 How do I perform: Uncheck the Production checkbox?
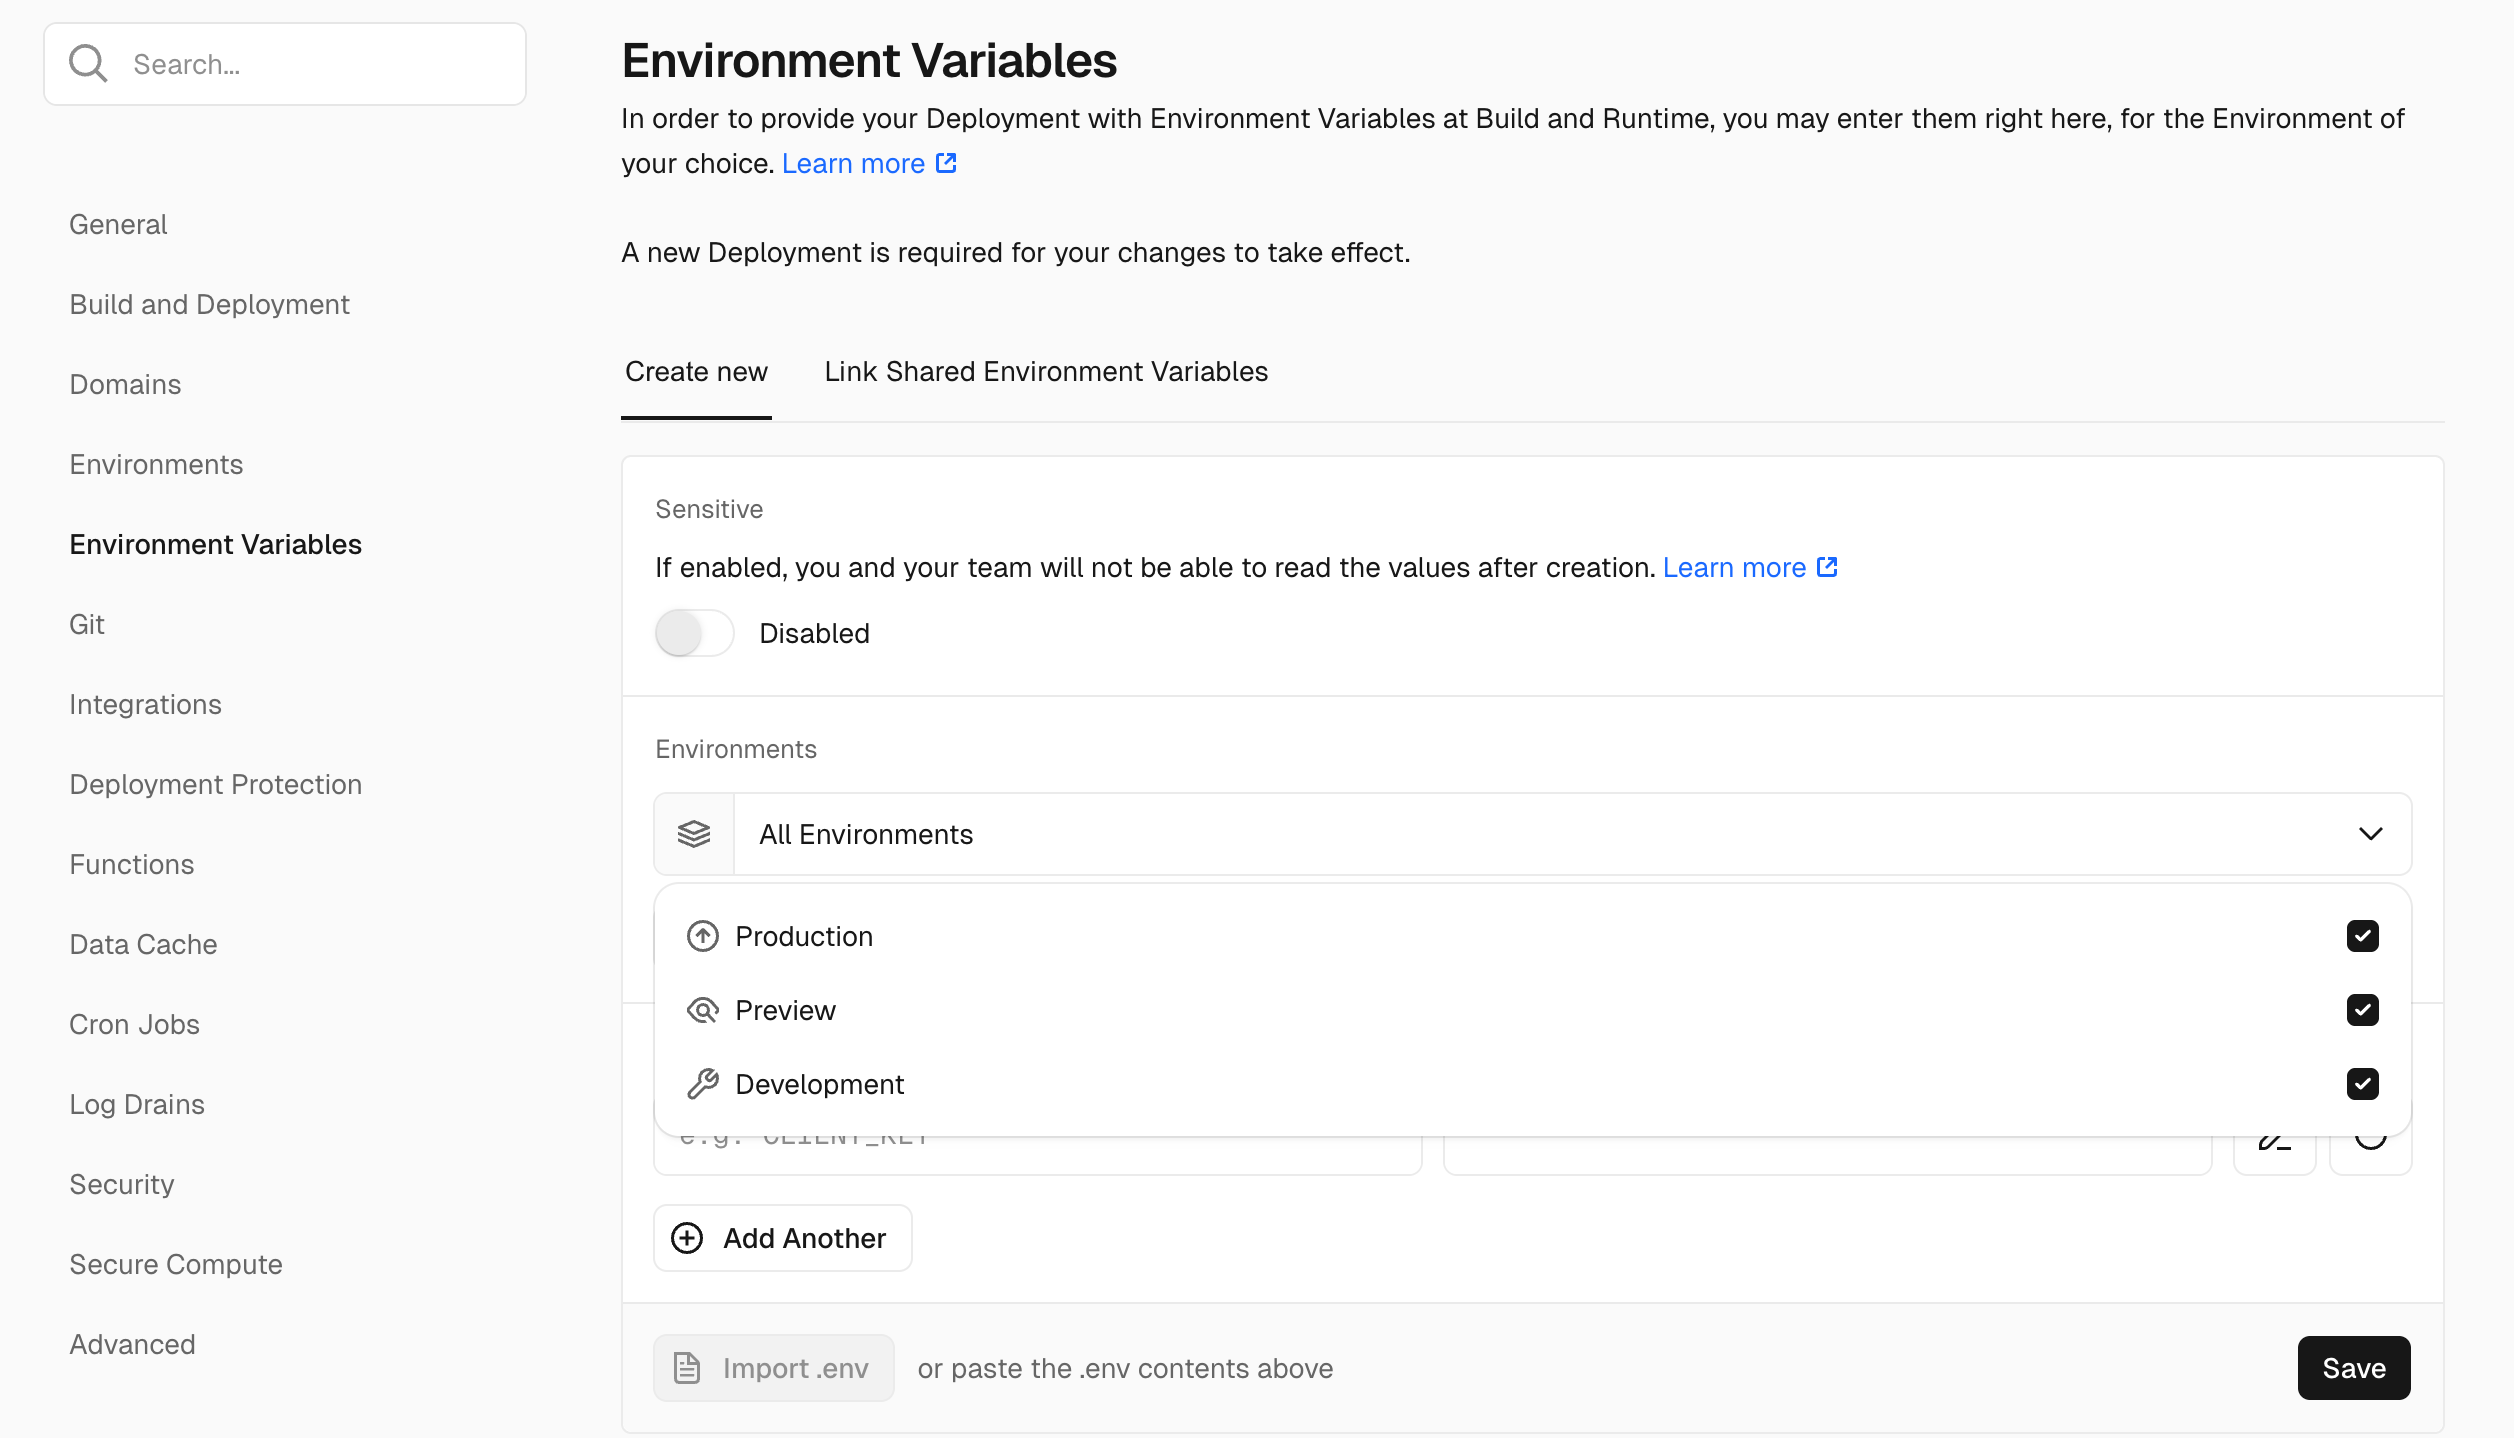[2363, 936]
